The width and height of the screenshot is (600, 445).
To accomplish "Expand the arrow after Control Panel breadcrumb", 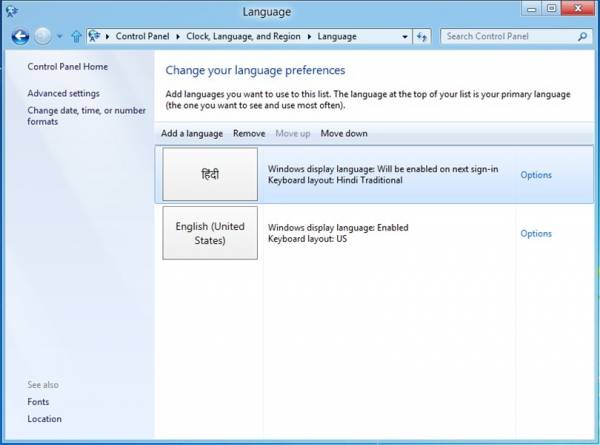I will pos(178,37).
